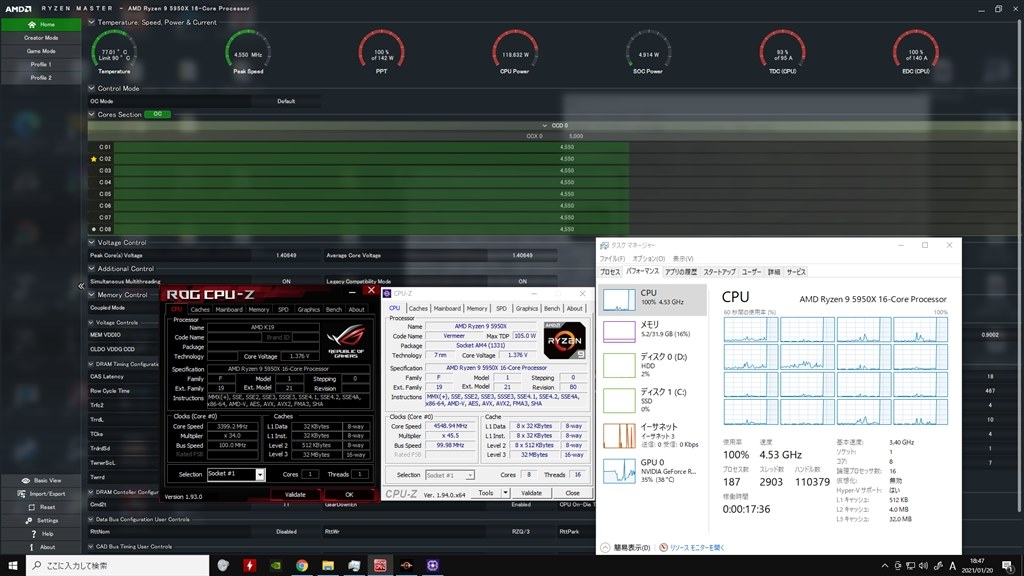
Task: Open the Tools dropdown arrow in CPU-Z
Action: 505,493
